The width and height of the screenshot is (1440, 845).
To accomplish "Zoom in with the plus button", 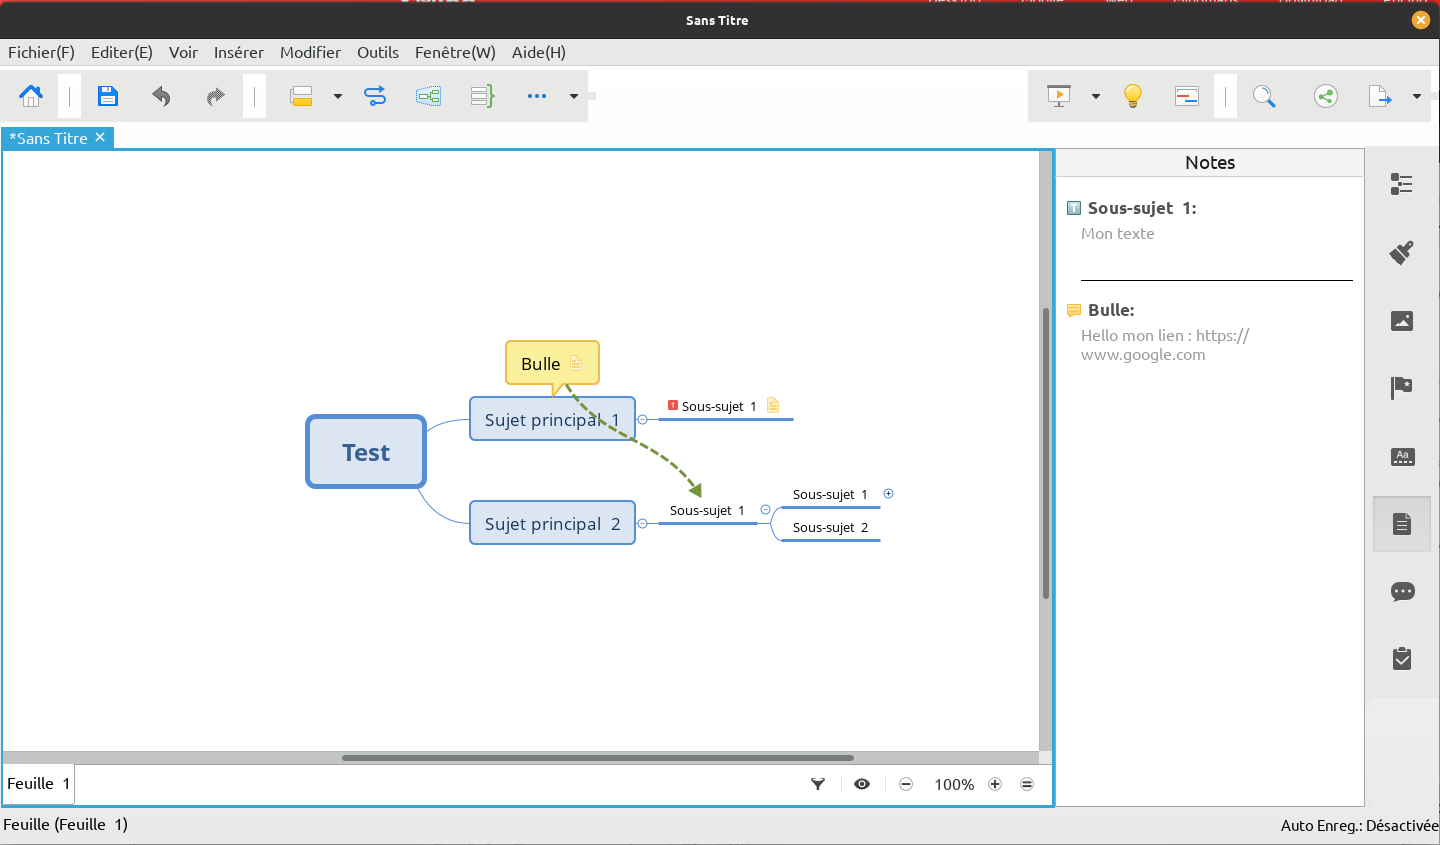I will point(995,784).
